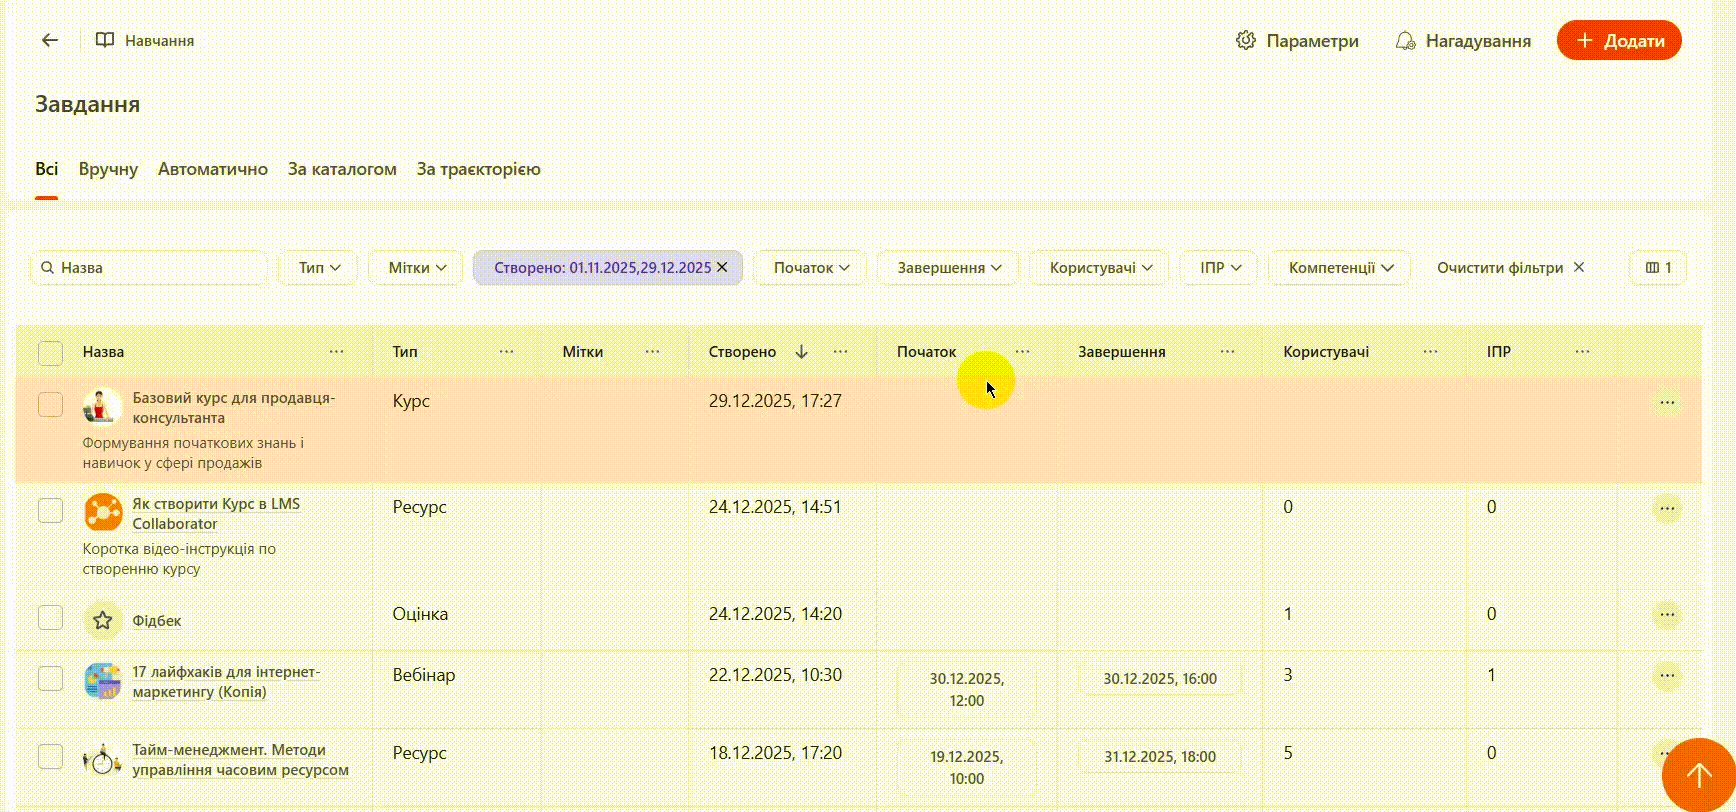Tick checkbox for Базовий курс для продавця-консультанта
This screenshot has width=1736, height=812.
click(x=50, y=404)
